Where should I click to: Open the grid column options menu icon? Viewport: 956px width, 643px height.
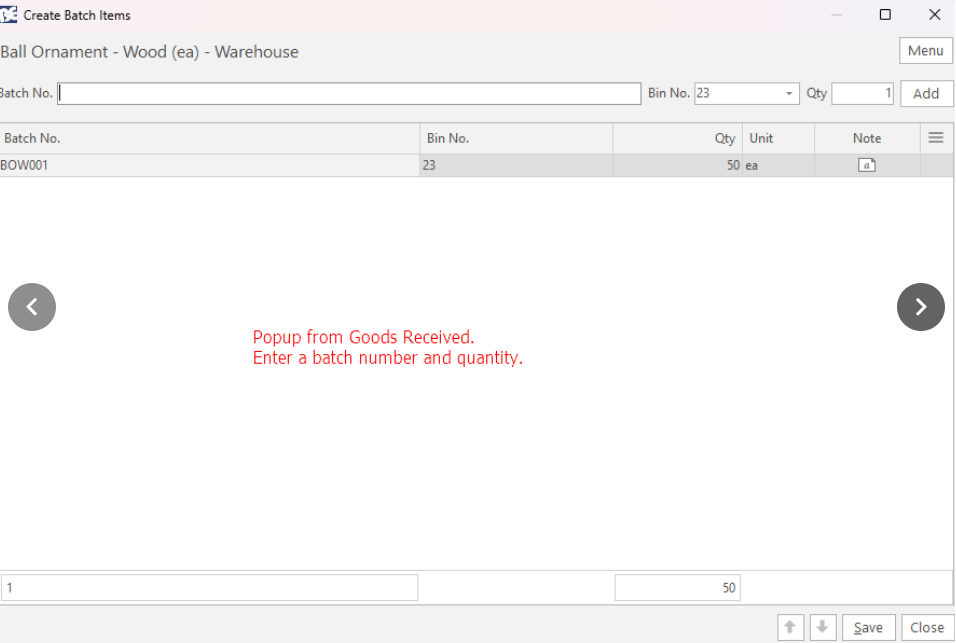tap(936, 138)
